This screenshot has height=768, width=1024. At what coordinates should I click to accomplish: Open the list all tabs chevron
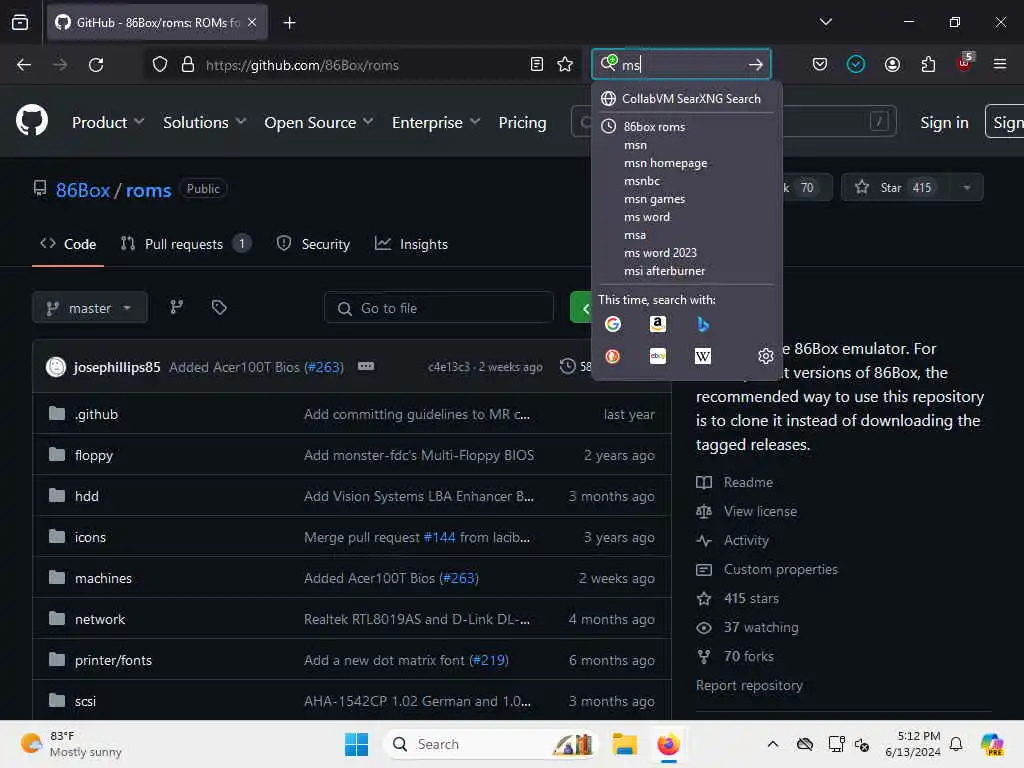[825, 22]
